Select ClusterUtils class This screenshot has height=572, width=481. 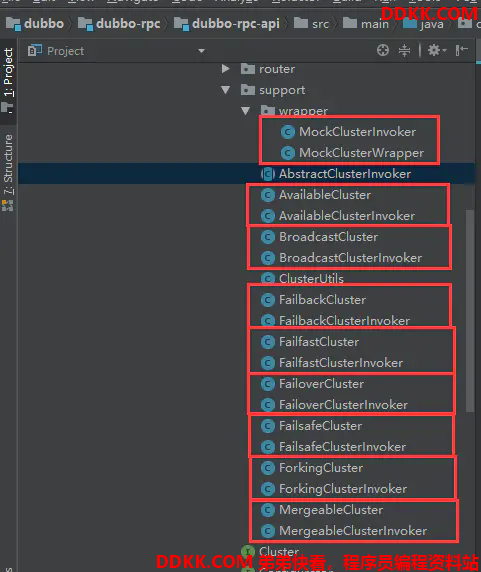pos(311,279)
